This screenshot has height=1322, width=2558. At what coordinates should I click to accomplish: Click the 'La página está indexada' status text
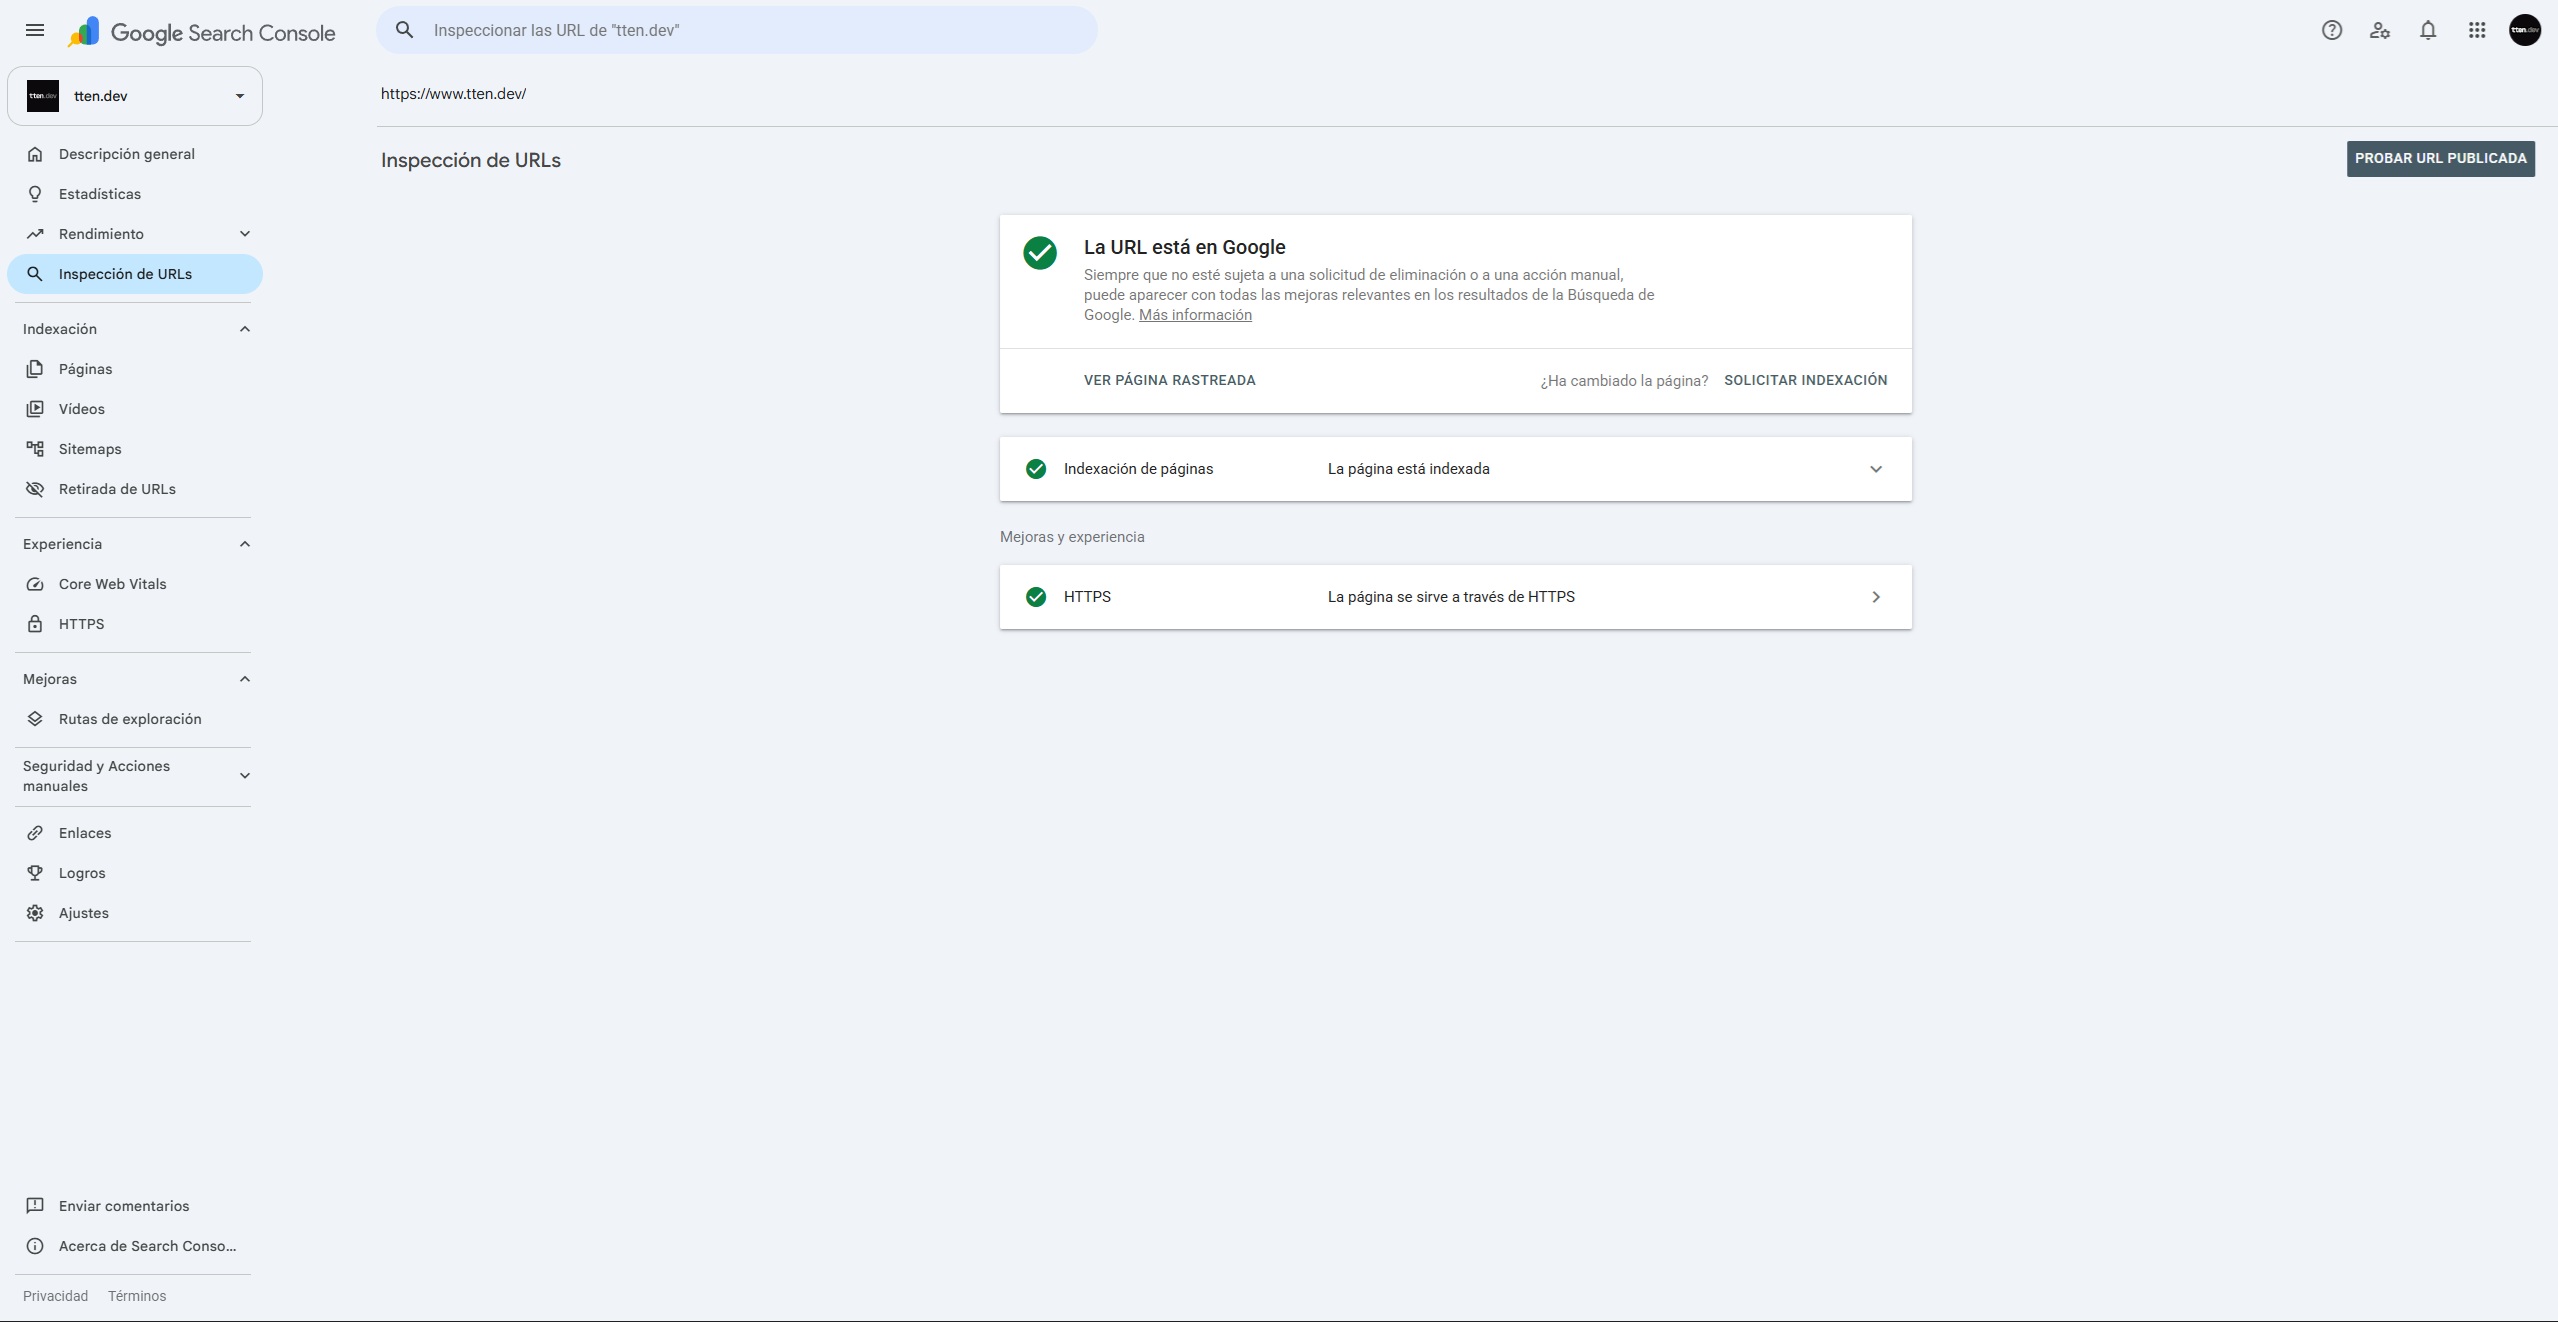tap(1408, 469)
